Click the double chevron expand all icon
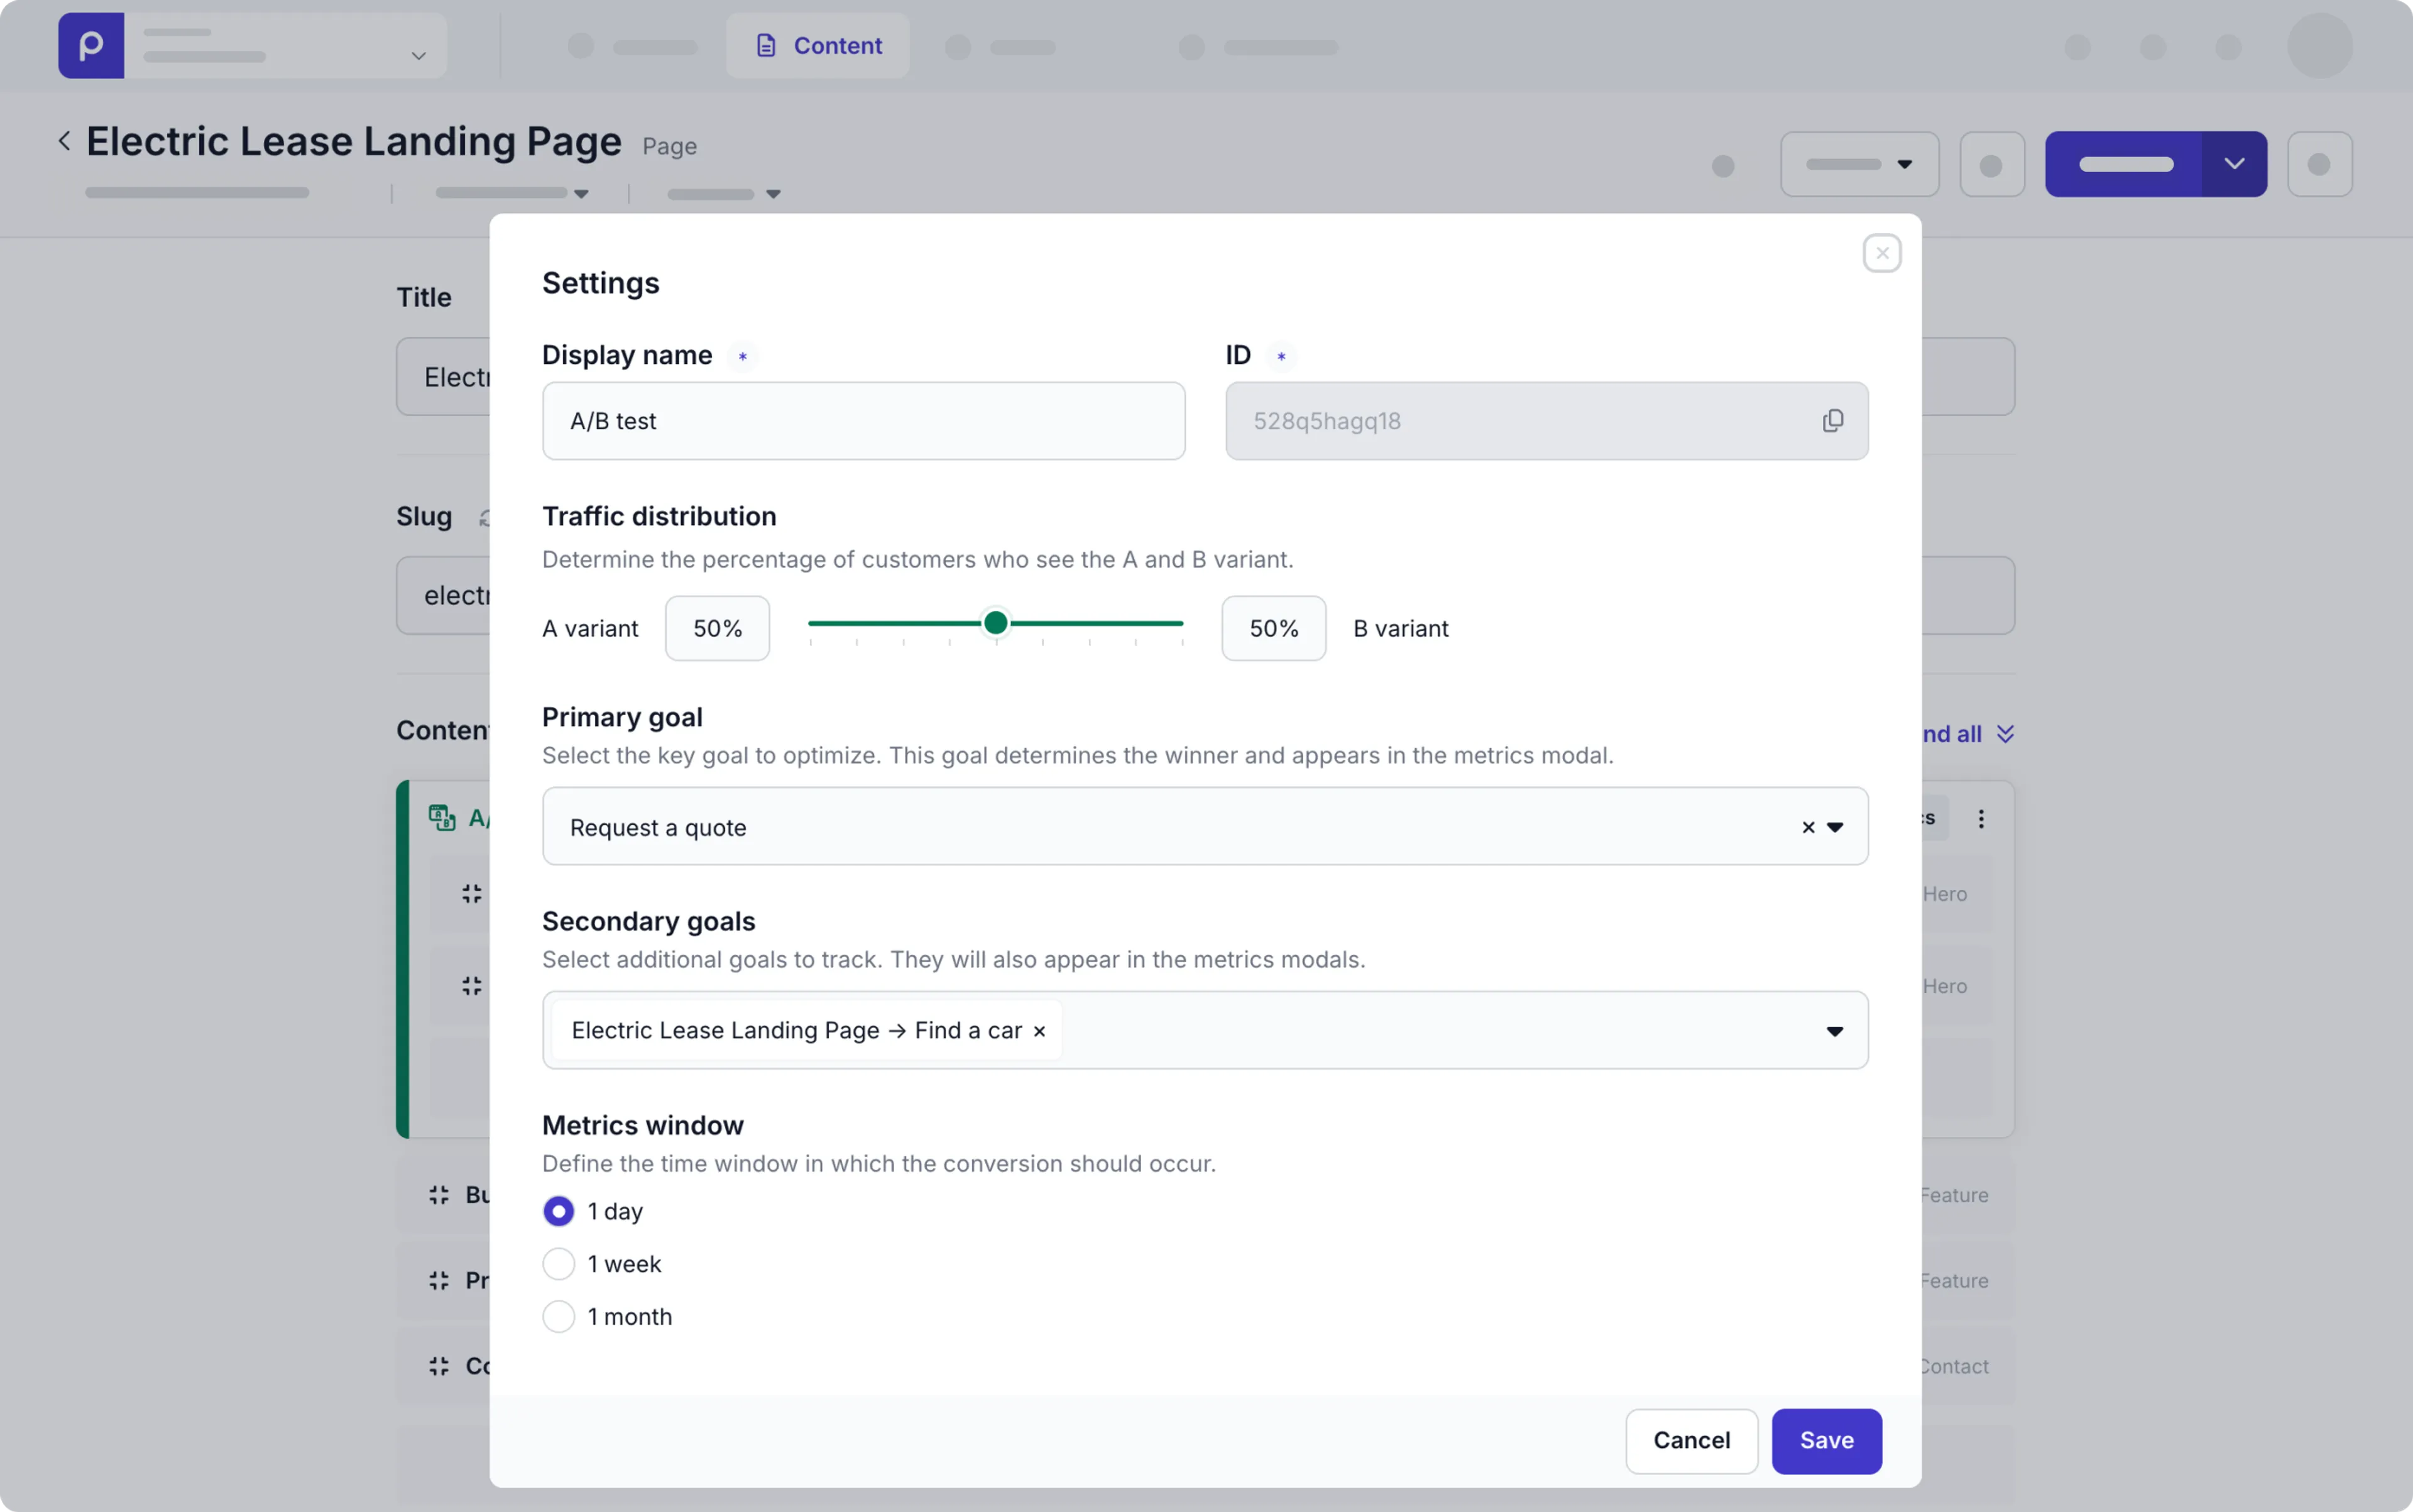The image size is (2413, 1512). point(2005,734)
